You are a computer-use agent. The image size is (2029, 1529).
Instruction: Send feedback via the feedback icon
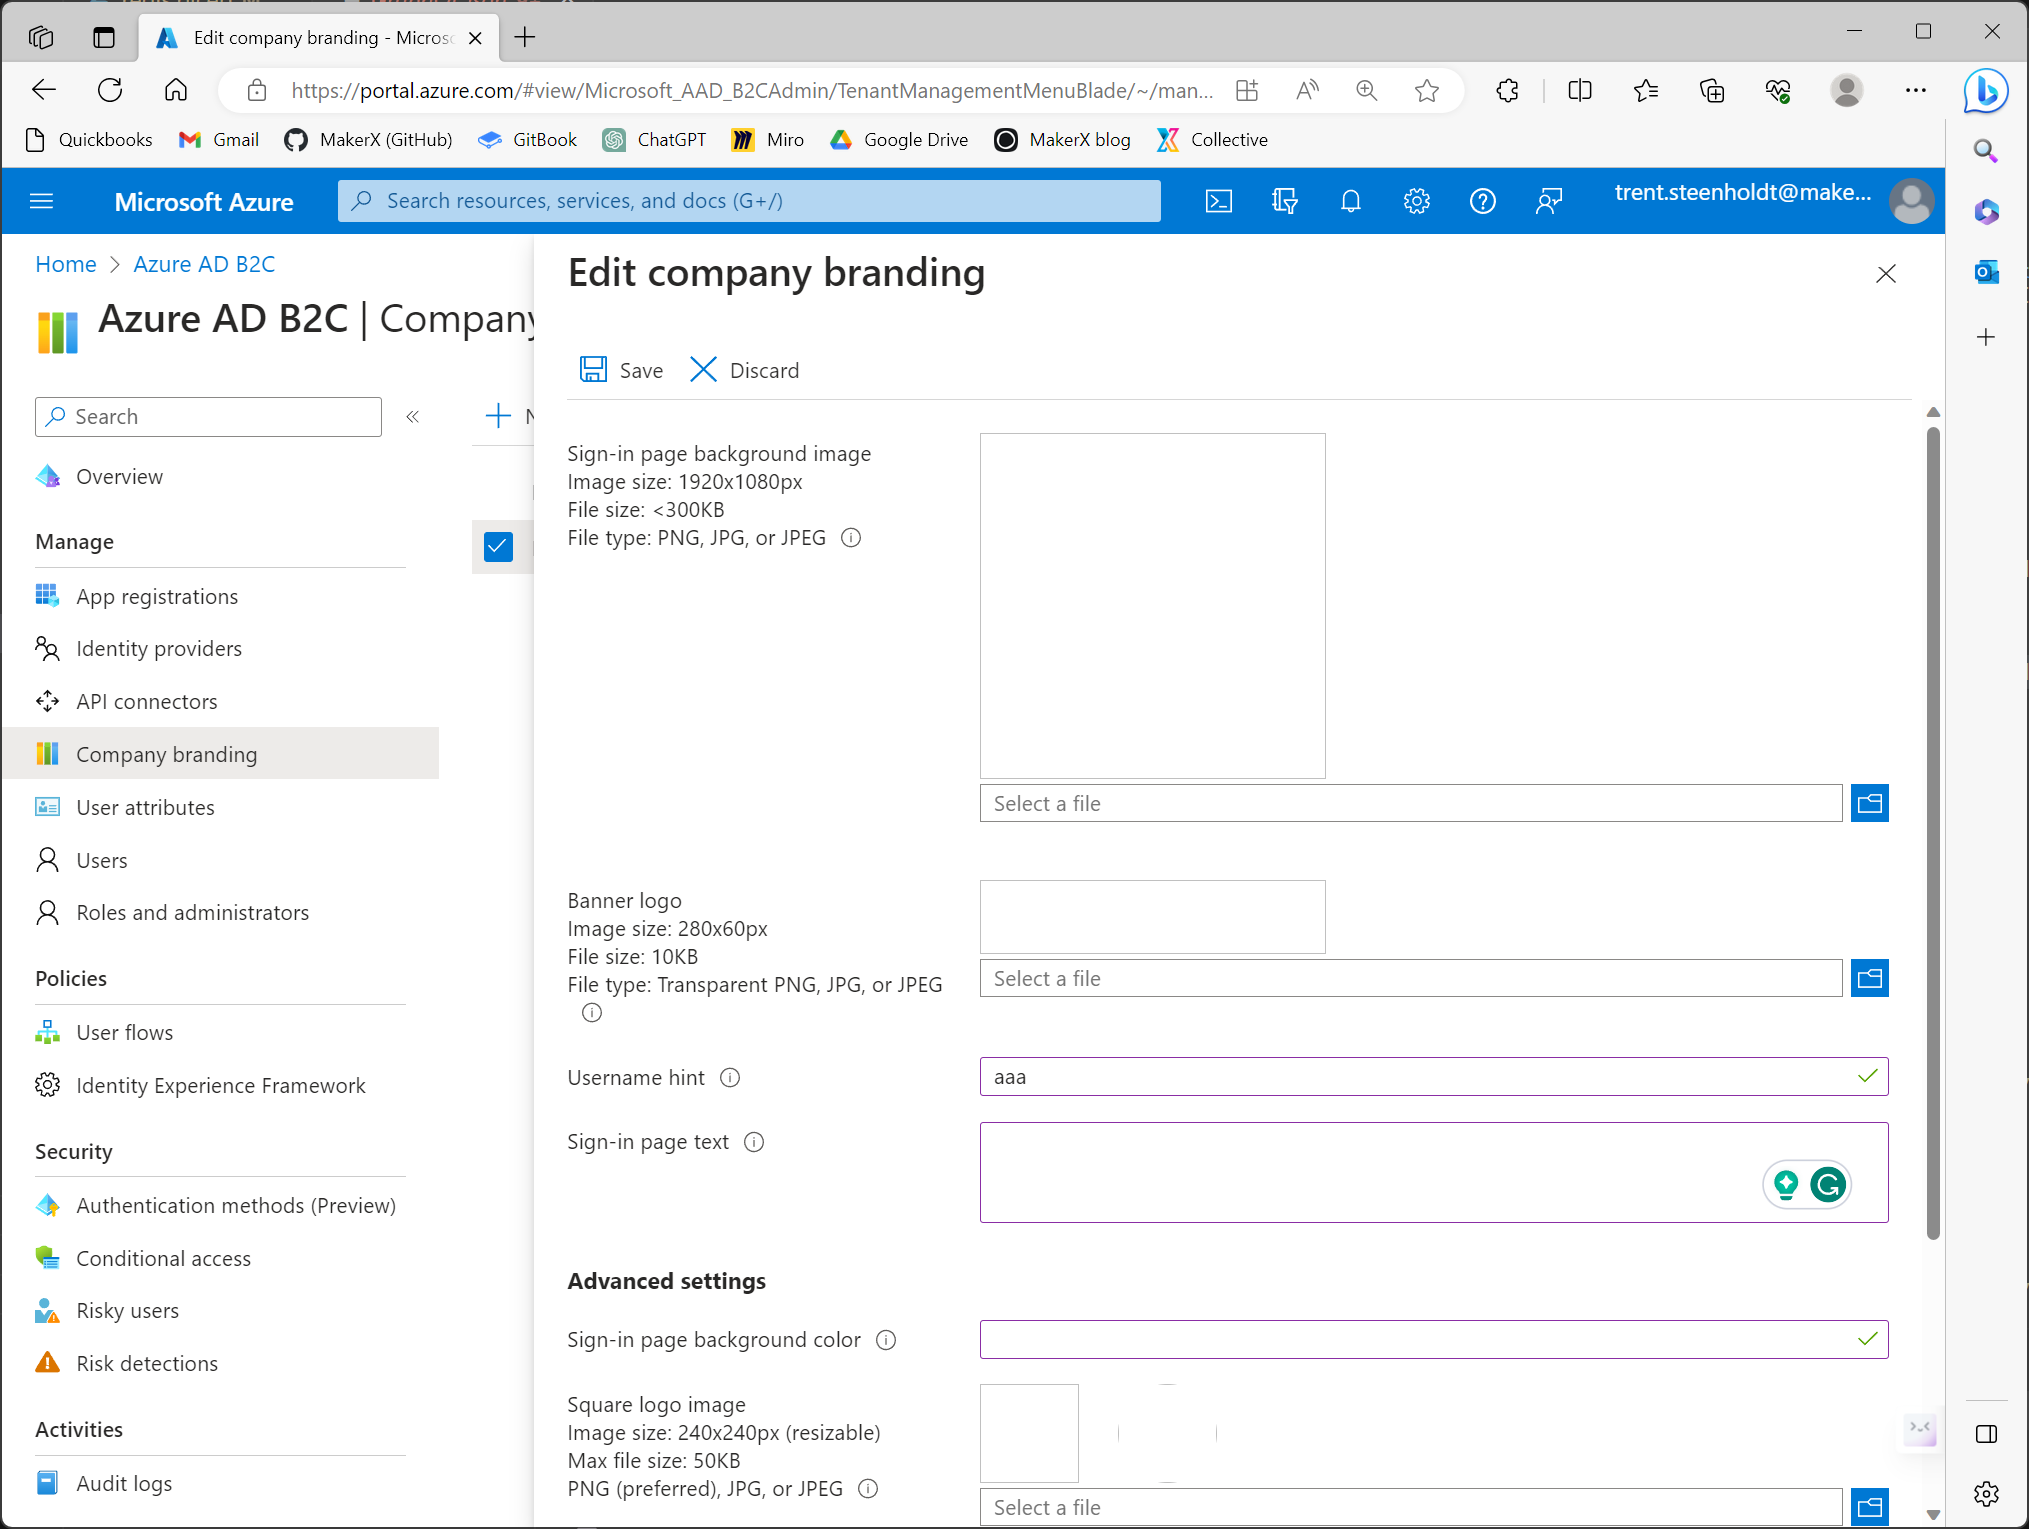[1549, 201]
